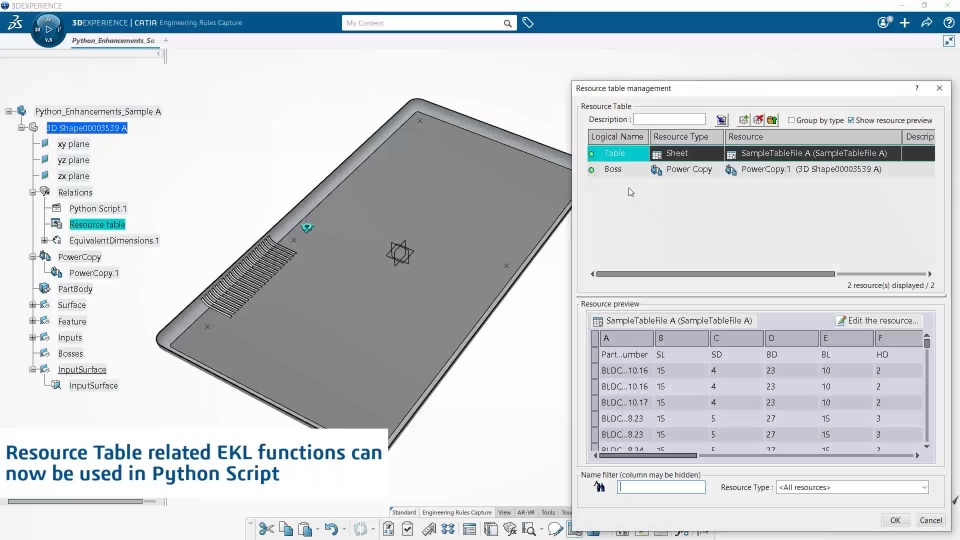The width and height of the screenshot is (960, 540).
Task: Click the Name filter input field
Action: click(x=661, y=487)
